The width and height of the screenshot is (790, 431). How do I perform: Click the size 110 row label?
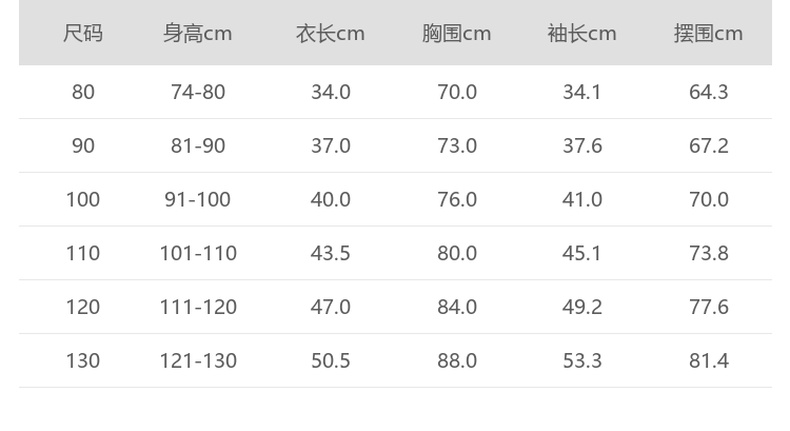[83, 253]
